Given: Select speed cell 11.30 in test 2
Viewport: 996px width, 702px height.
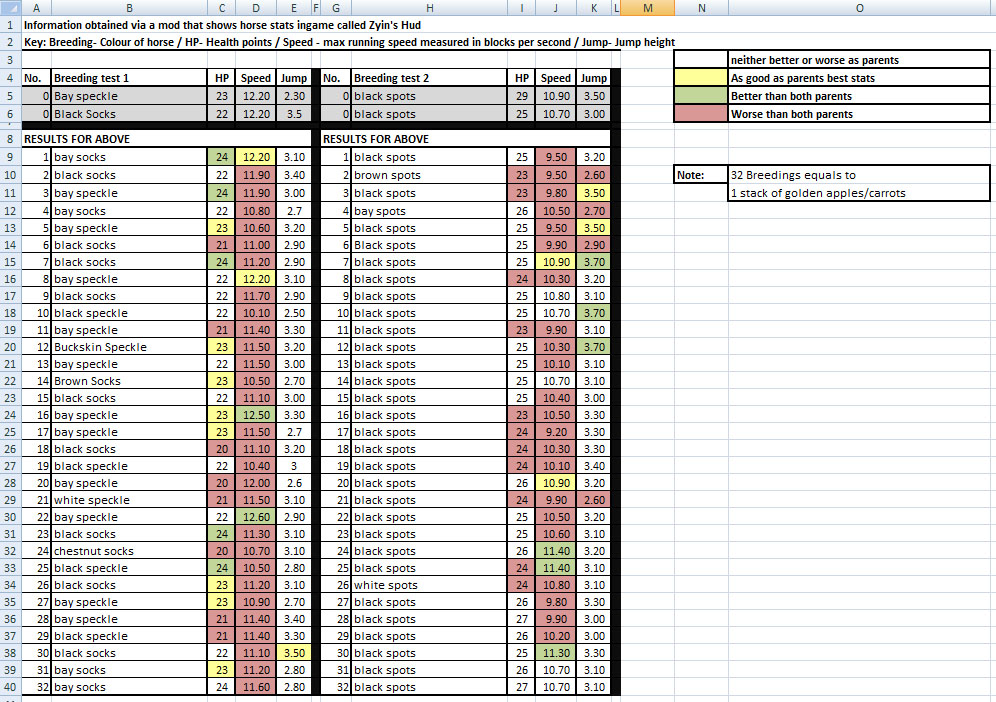Looking at the screenshot, I should 556,653.
